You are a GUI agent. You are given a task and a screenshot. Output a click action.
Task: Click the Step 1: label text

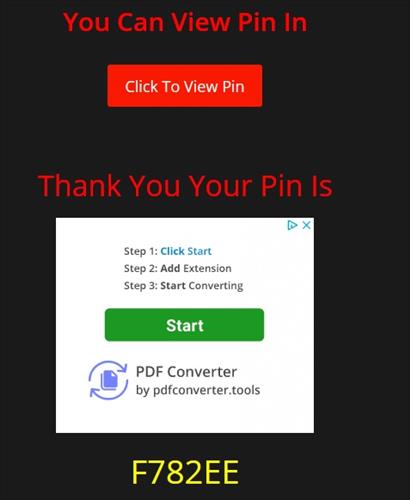140,251
